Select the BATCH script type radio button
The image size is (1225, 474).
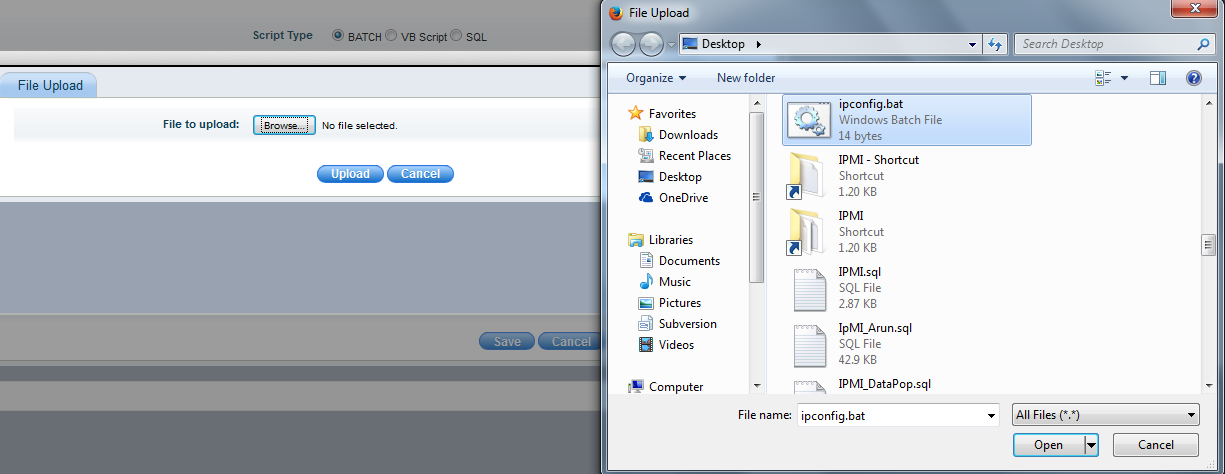(x=337, y=36)
